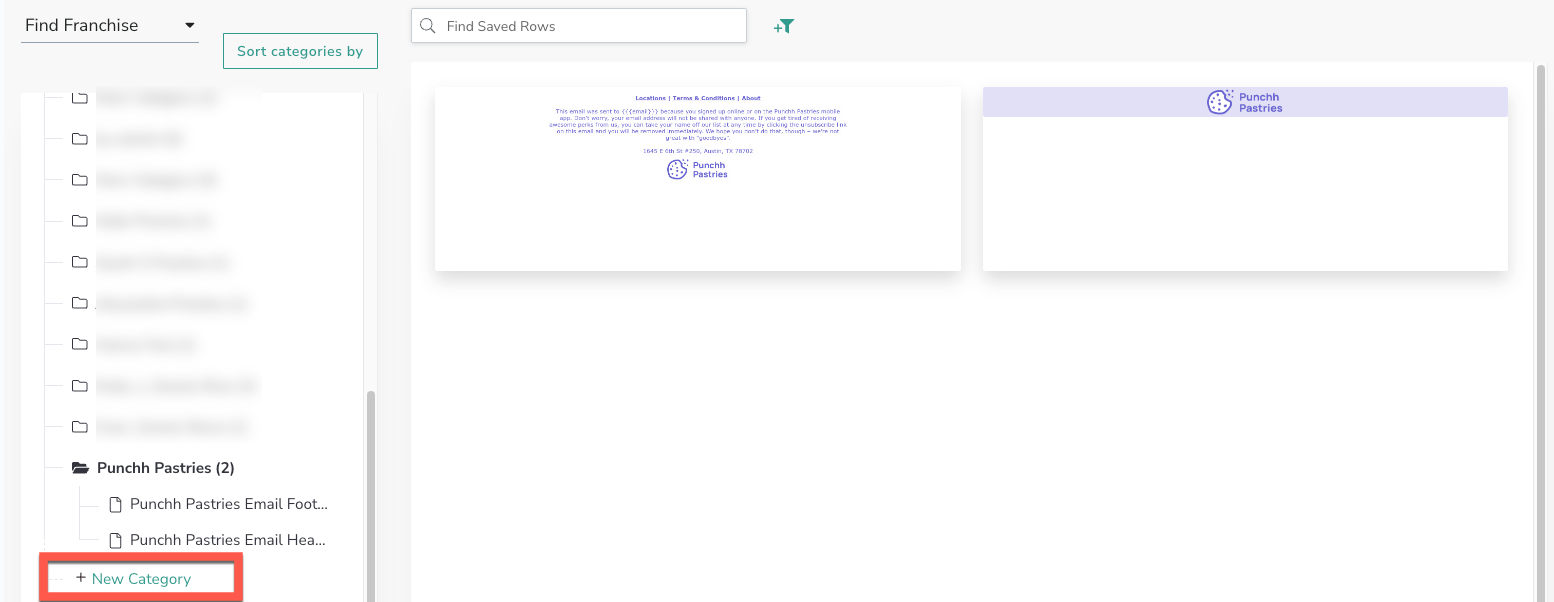
Task: Click the magnifier icon in the search box
Action: tap(428, 26)
